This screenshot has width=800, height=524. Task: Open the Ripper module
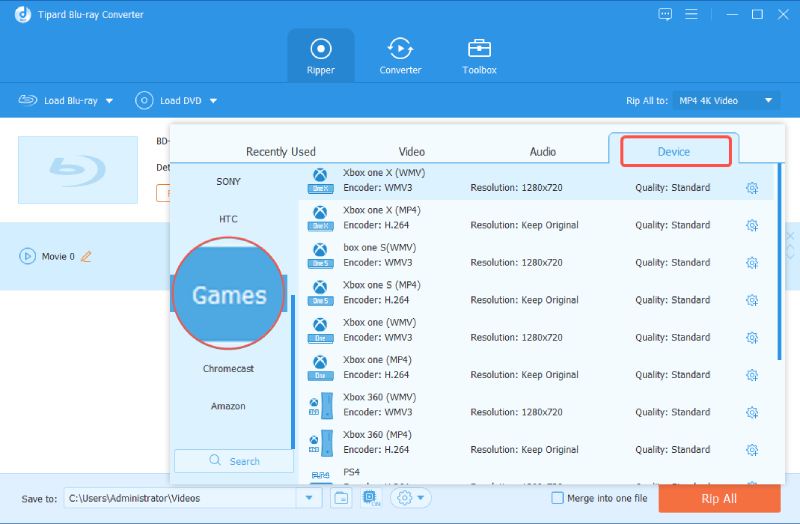[x=320, y=56]
